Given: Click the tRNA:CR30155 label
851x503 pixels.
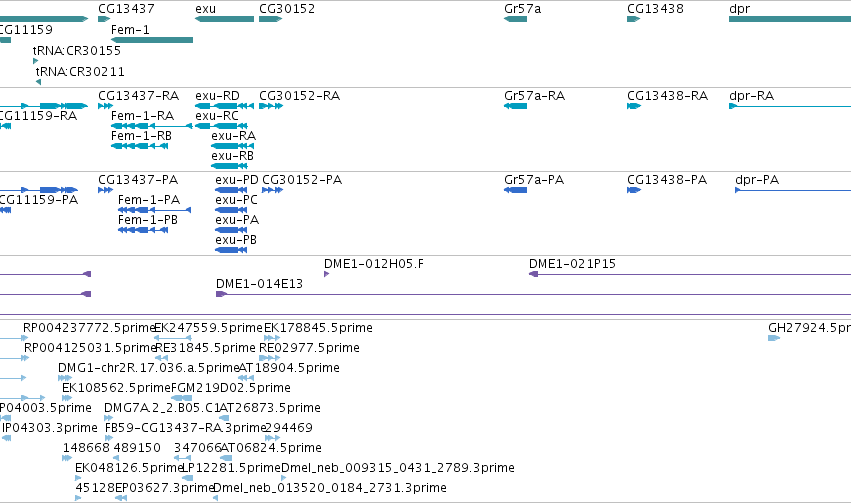Looking at the screenshot, I should point(77,50).
